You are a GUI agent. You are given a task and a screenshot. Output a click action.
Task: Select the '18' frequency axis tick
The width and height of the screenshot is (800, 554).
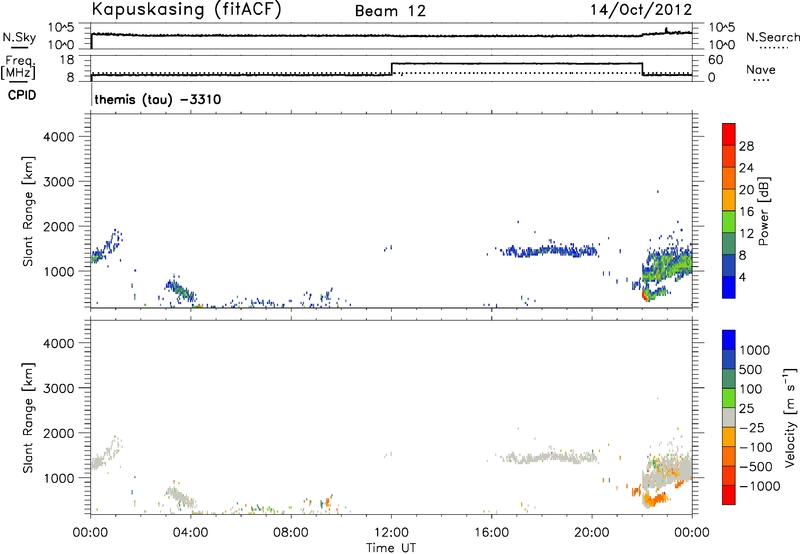click(x=67, y=60)
